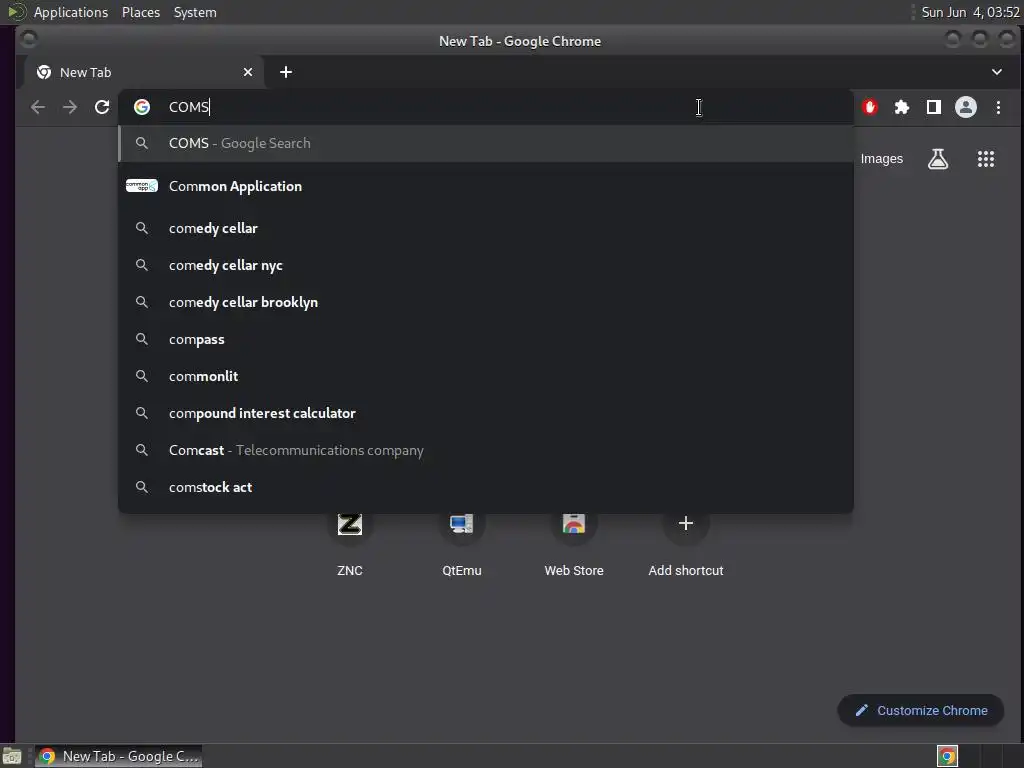Click the show desktop icon in bottom panel
This screenshot has width=1024, height=768.
(x=12, y=756)
